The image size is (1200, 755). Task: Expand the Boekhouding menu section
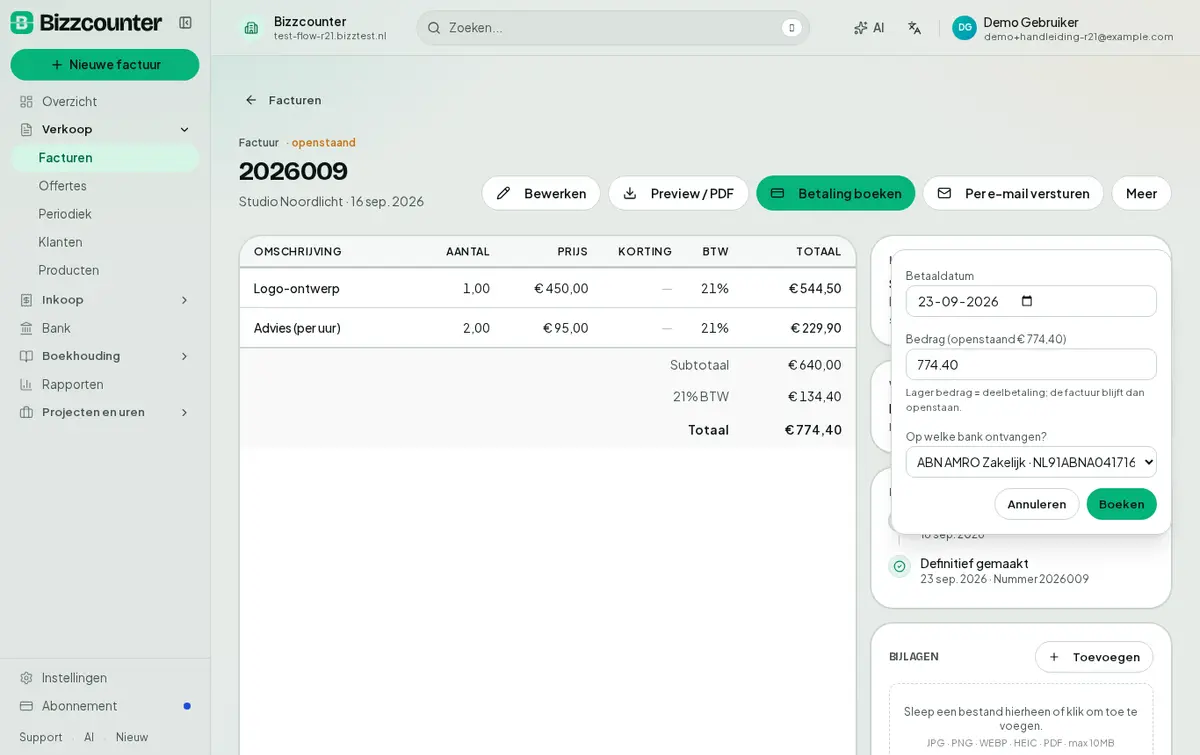[x=184, y=356]
